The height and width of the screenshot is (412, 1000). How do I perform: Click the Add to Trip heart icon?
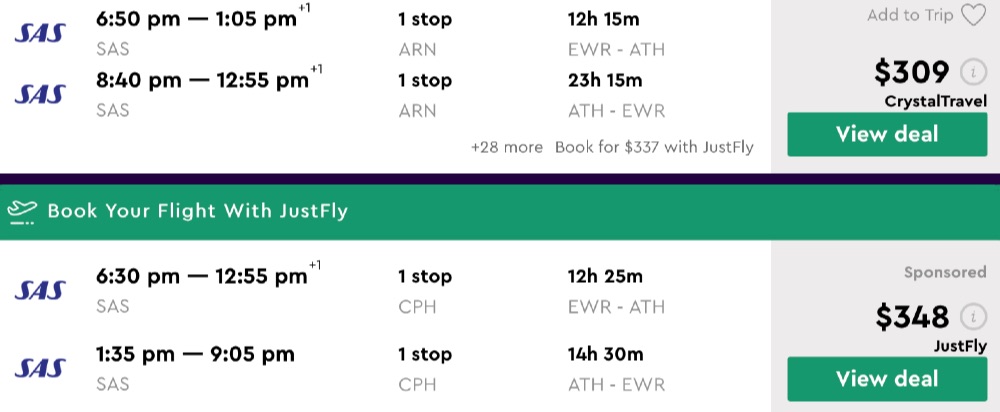(x=972, y=15)
